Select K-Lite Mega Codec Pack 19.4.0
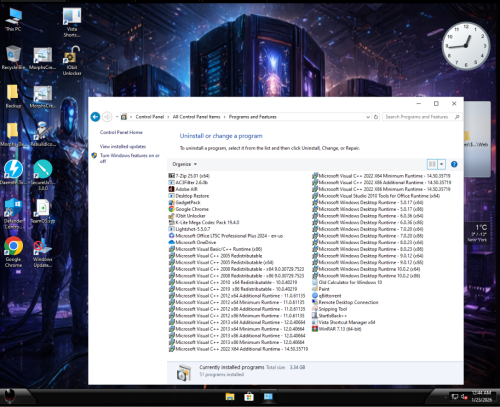Viewport: 500px width, 407px height. point(204,222)
